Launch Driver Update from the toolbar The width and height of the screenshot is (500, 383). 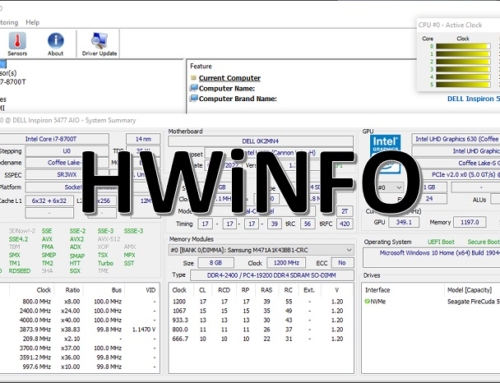click(99, 44)
